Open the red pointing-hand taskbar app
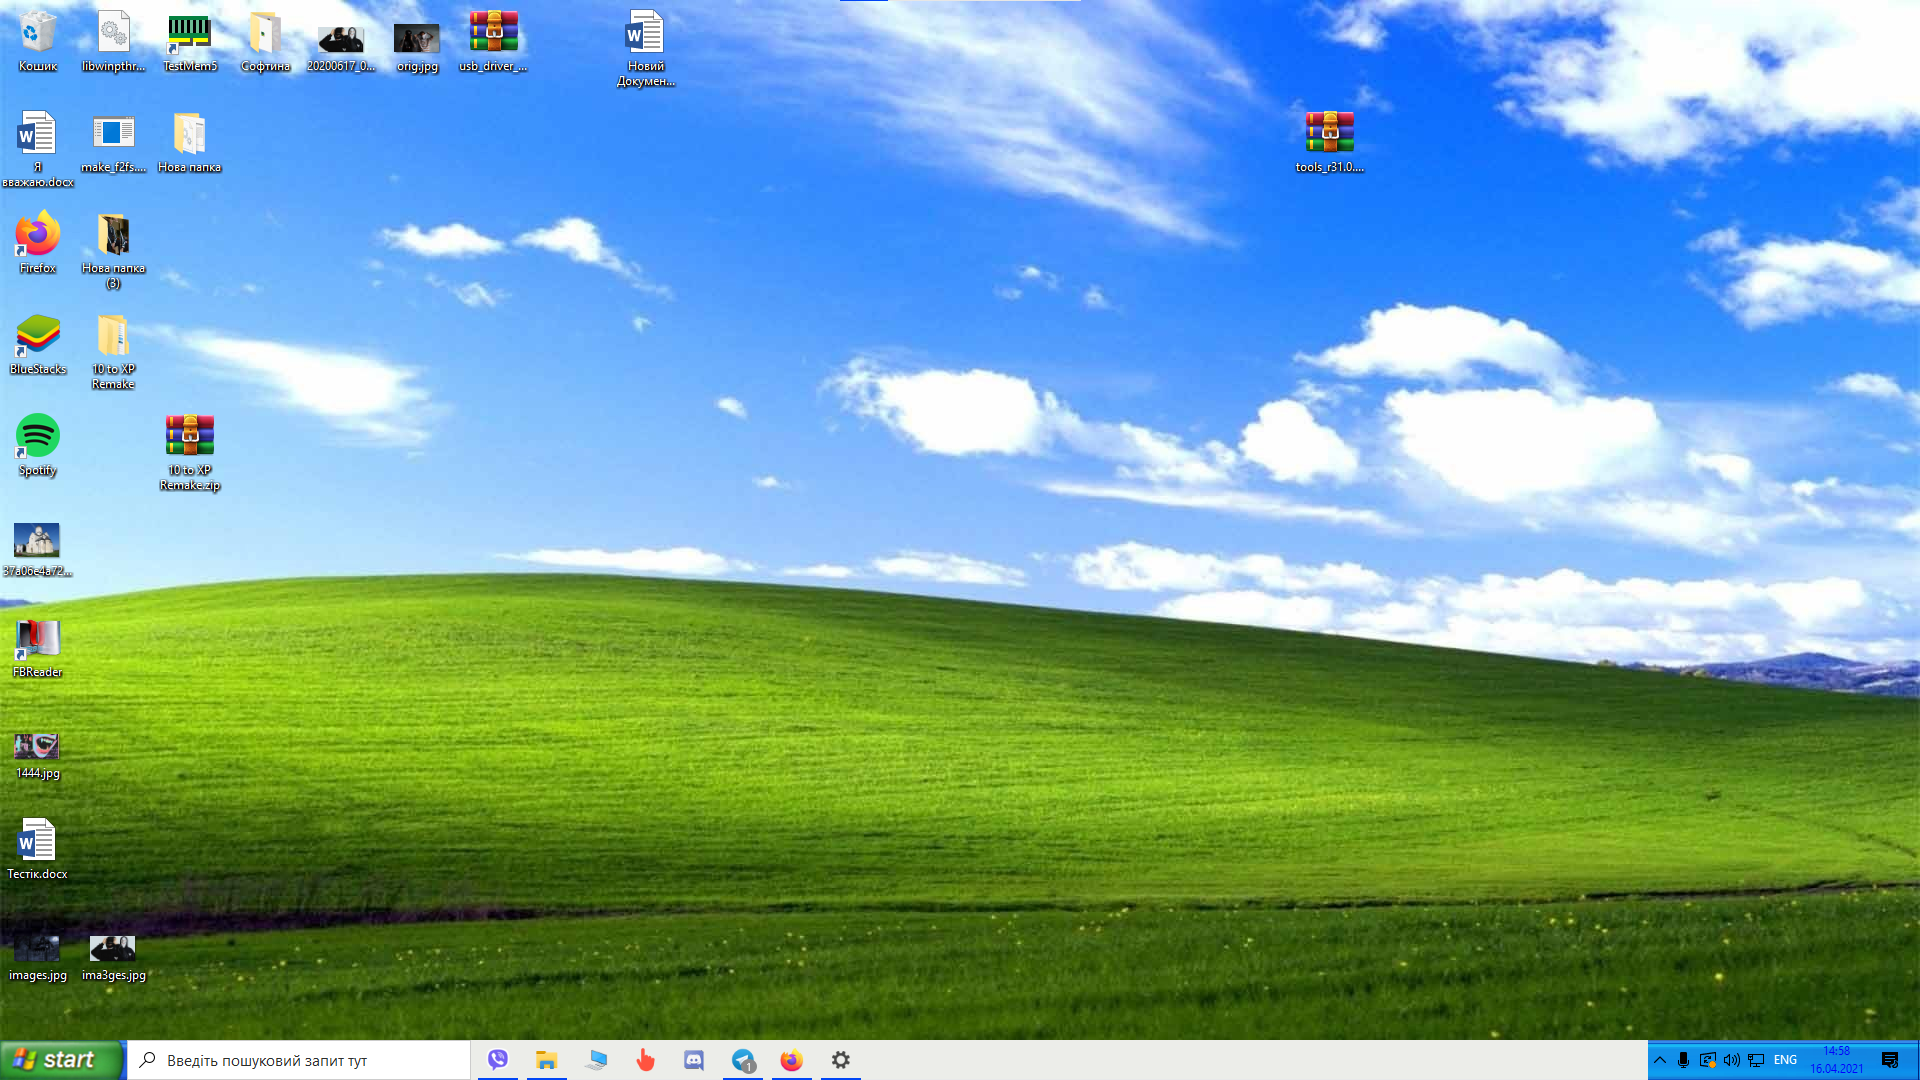Image resolution: width=1920 pixels, height=1080 pixels. (x=645, y=1060)
